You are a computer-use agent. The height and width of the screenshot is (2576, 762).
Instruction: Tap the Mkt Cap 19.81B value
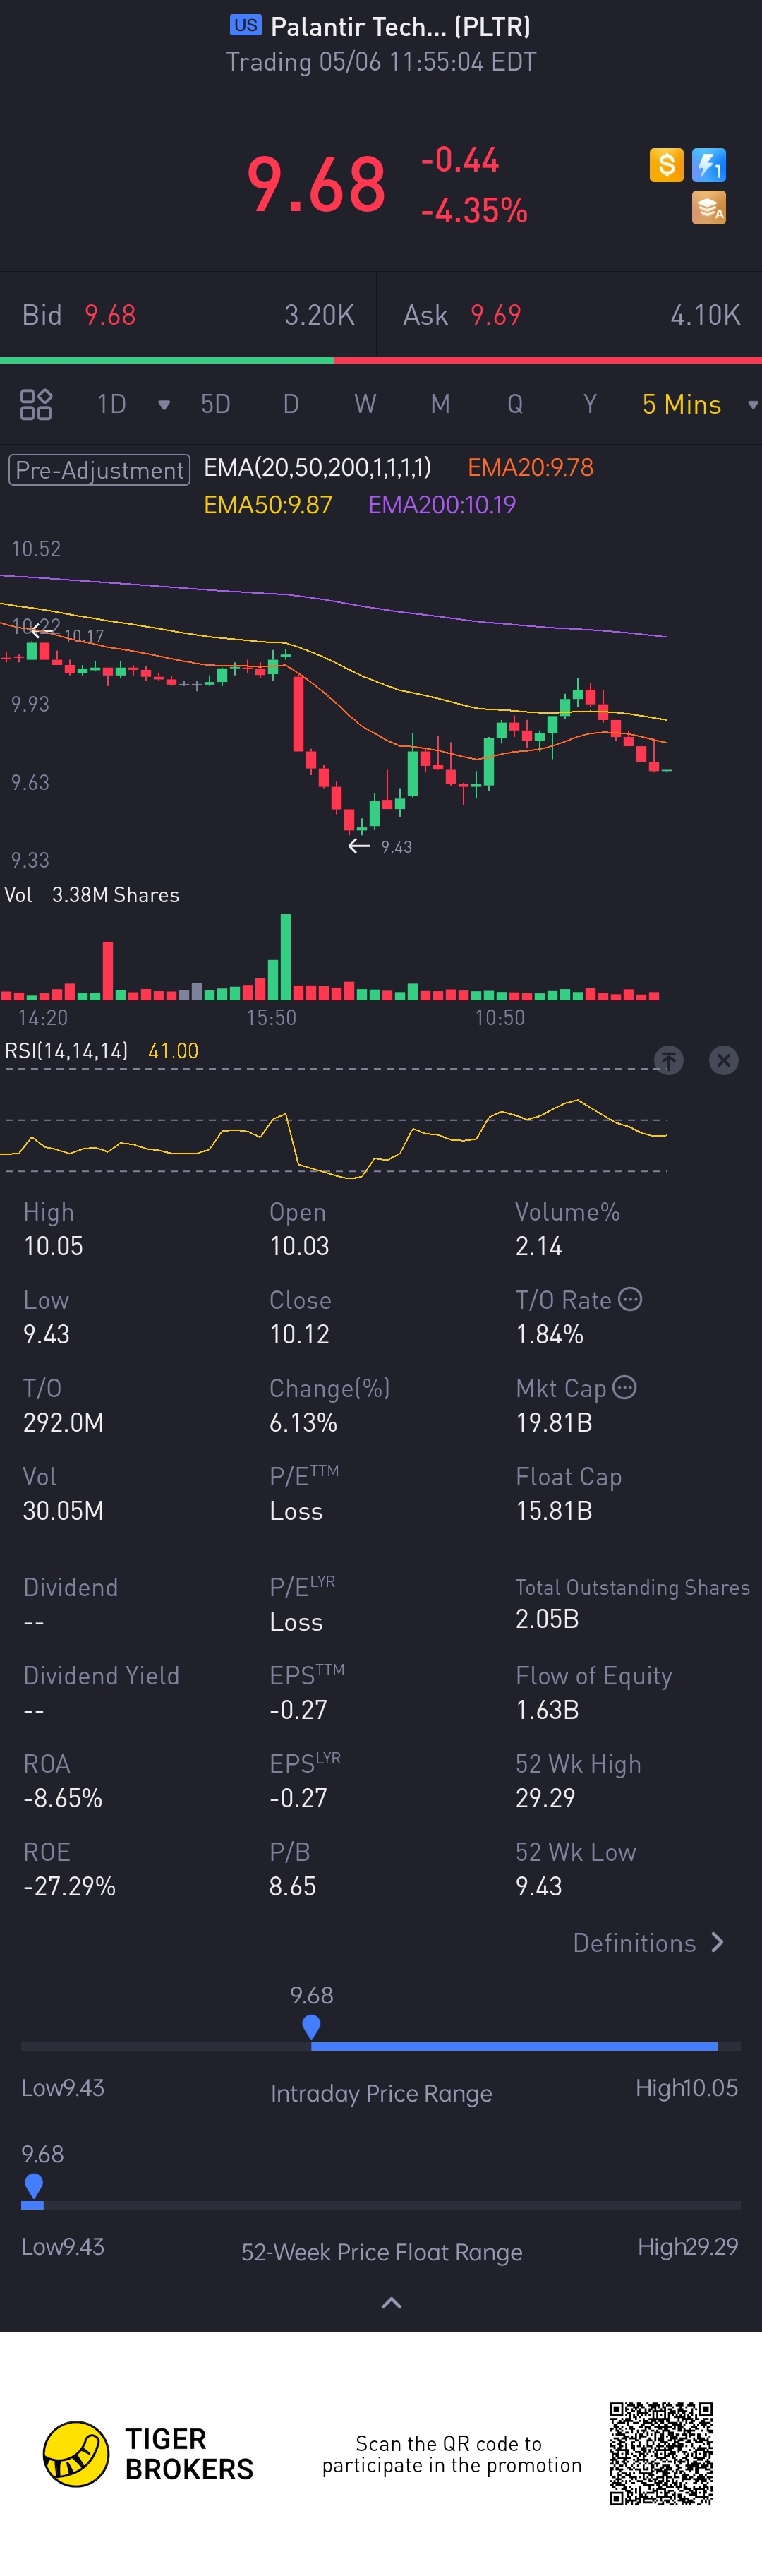point(554,1422)
